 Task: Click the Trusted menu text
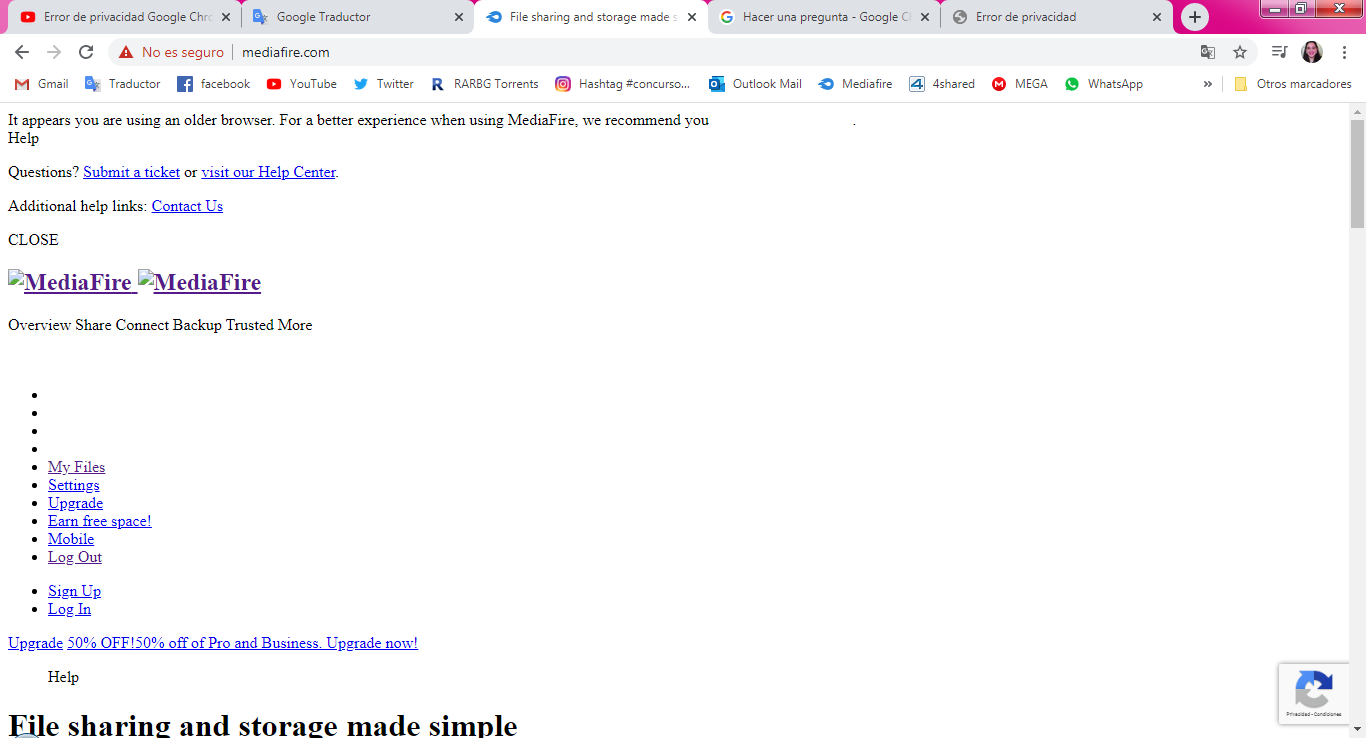tap(250, 325)
